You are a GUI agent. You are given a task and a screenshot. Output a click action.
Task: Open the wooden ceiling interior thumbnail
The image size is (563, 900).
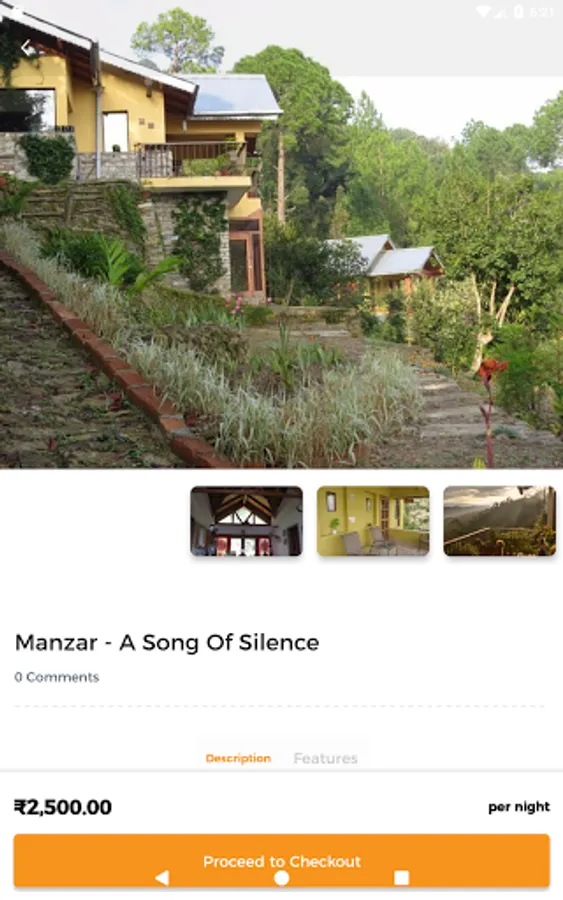(x=247, y=521)
